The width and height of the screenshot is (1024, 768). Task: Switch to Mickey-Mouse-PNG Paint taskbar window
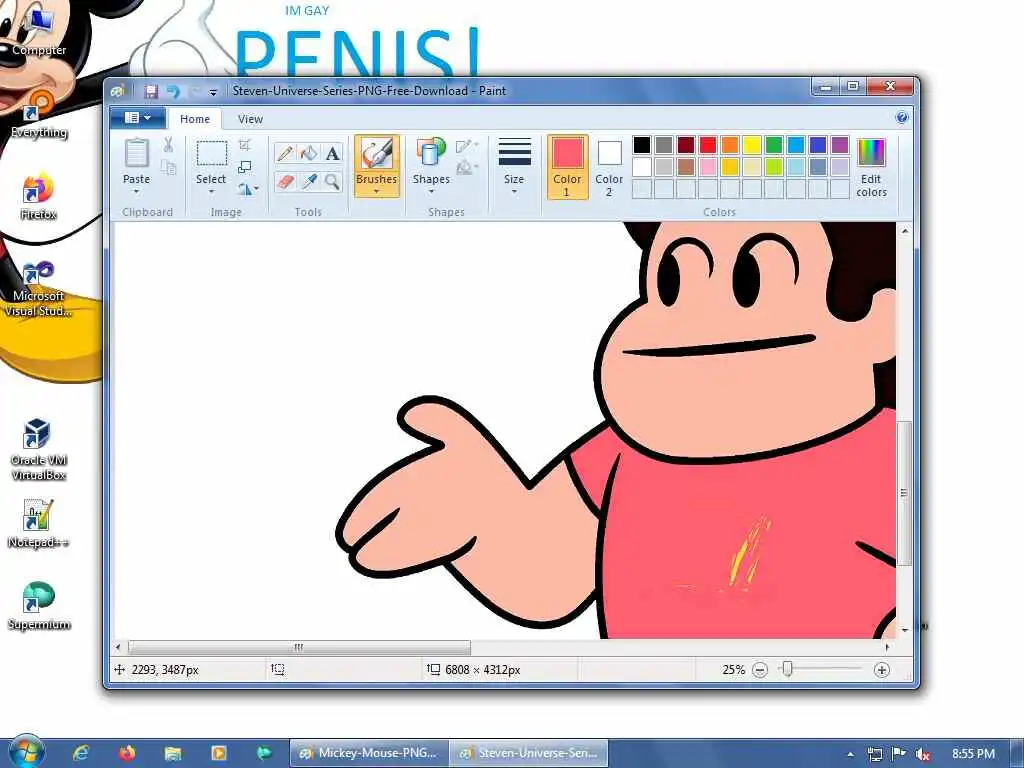pyautogui.click(x=369, y=753)
